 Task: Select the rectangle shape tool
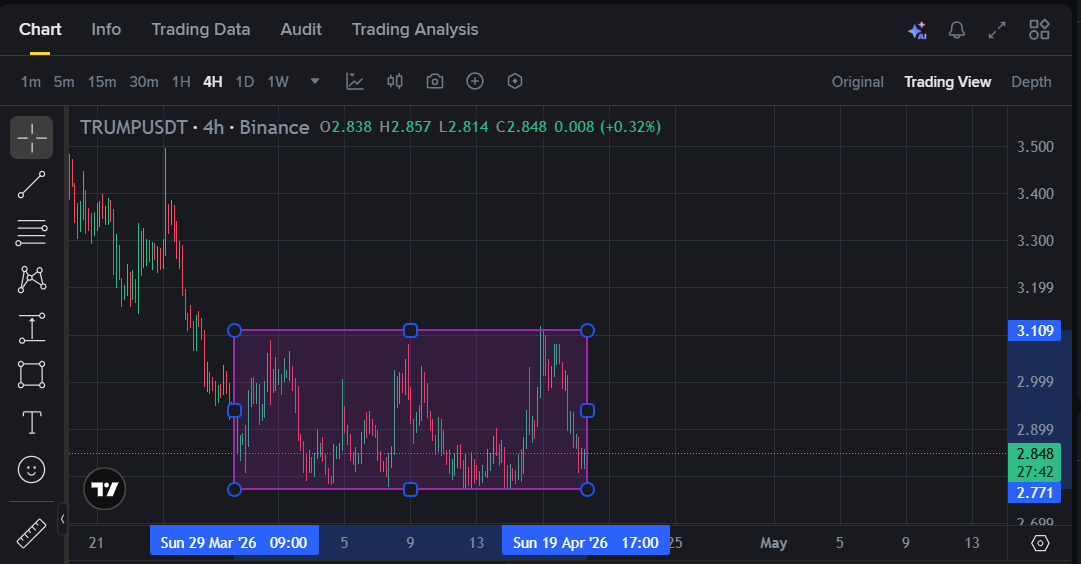pos(32,374)
